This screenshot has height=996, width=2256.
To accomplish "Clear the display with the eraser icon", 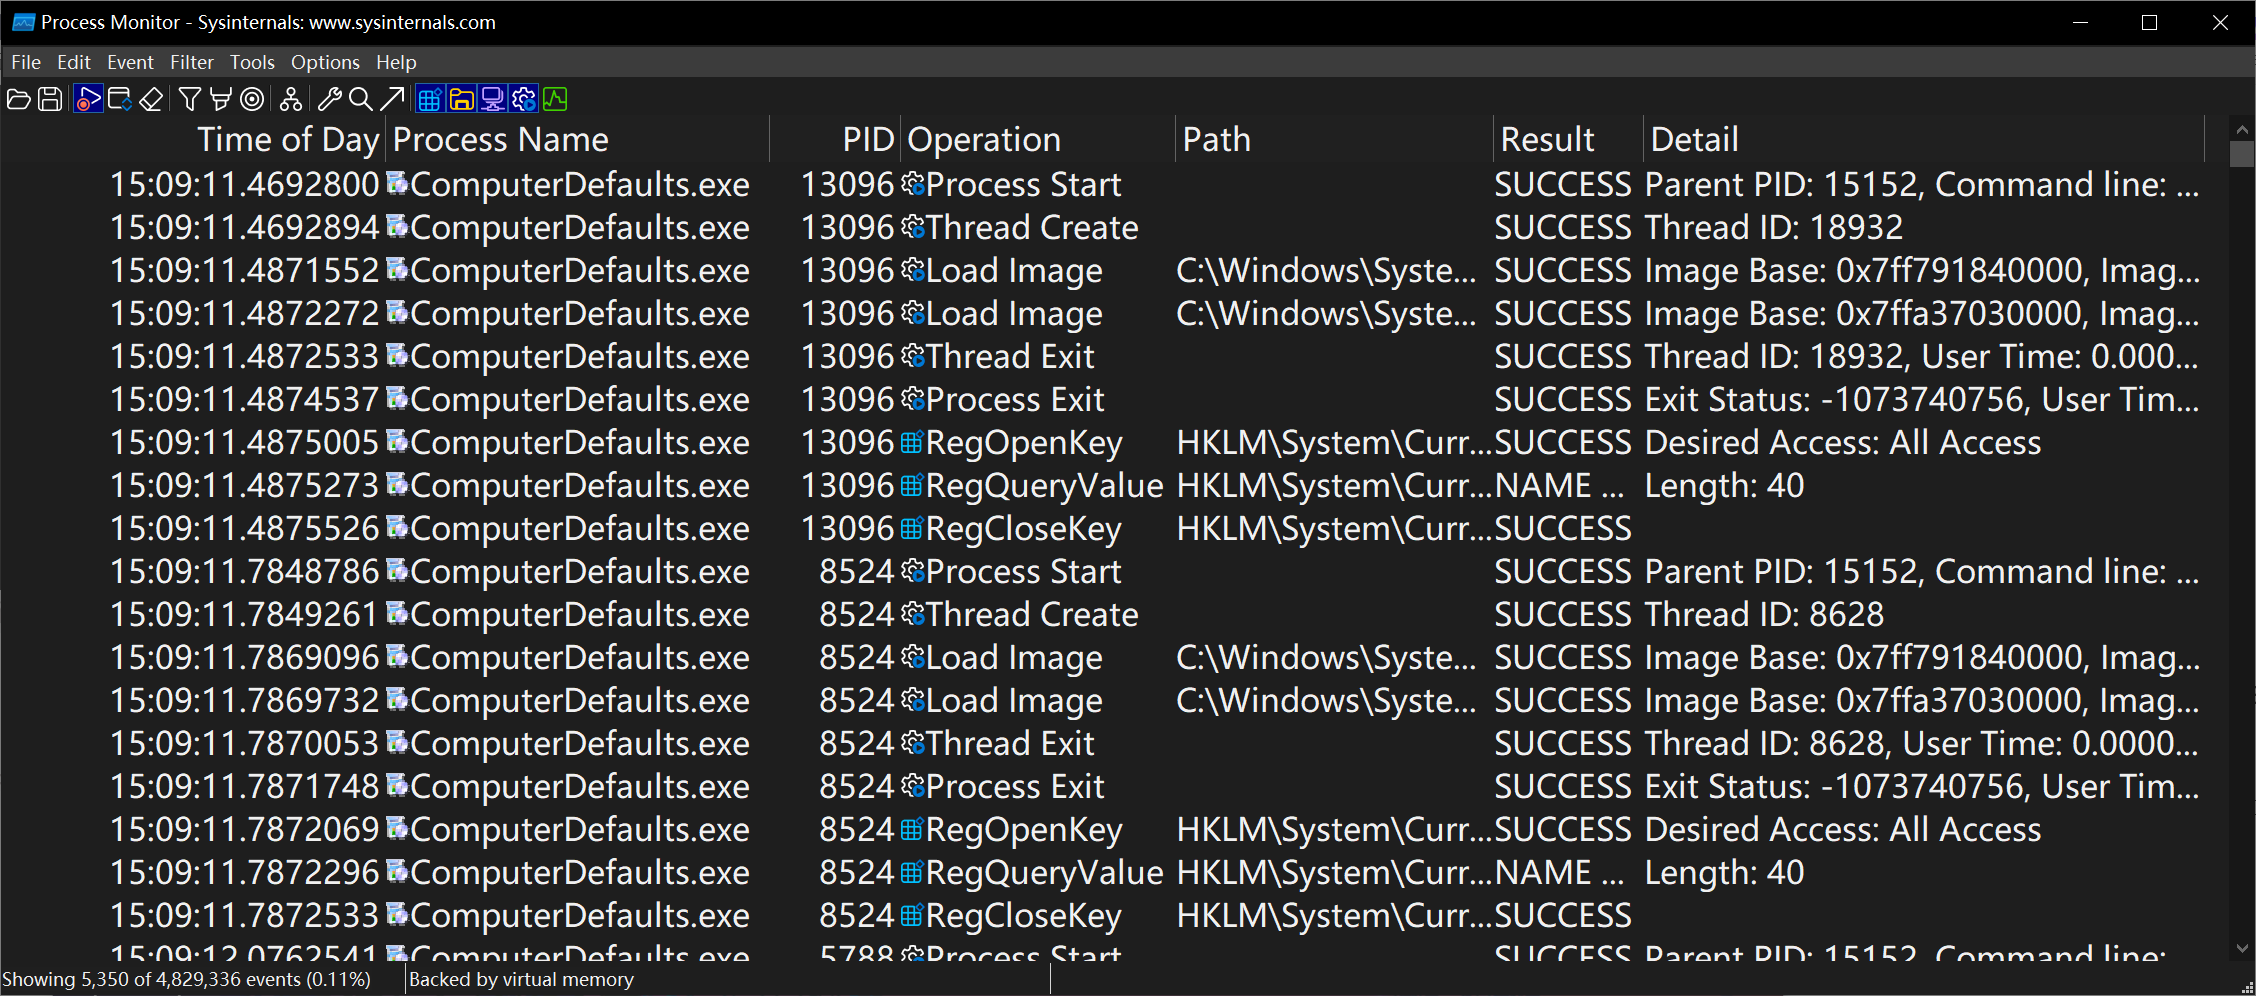I will [151, 99].
